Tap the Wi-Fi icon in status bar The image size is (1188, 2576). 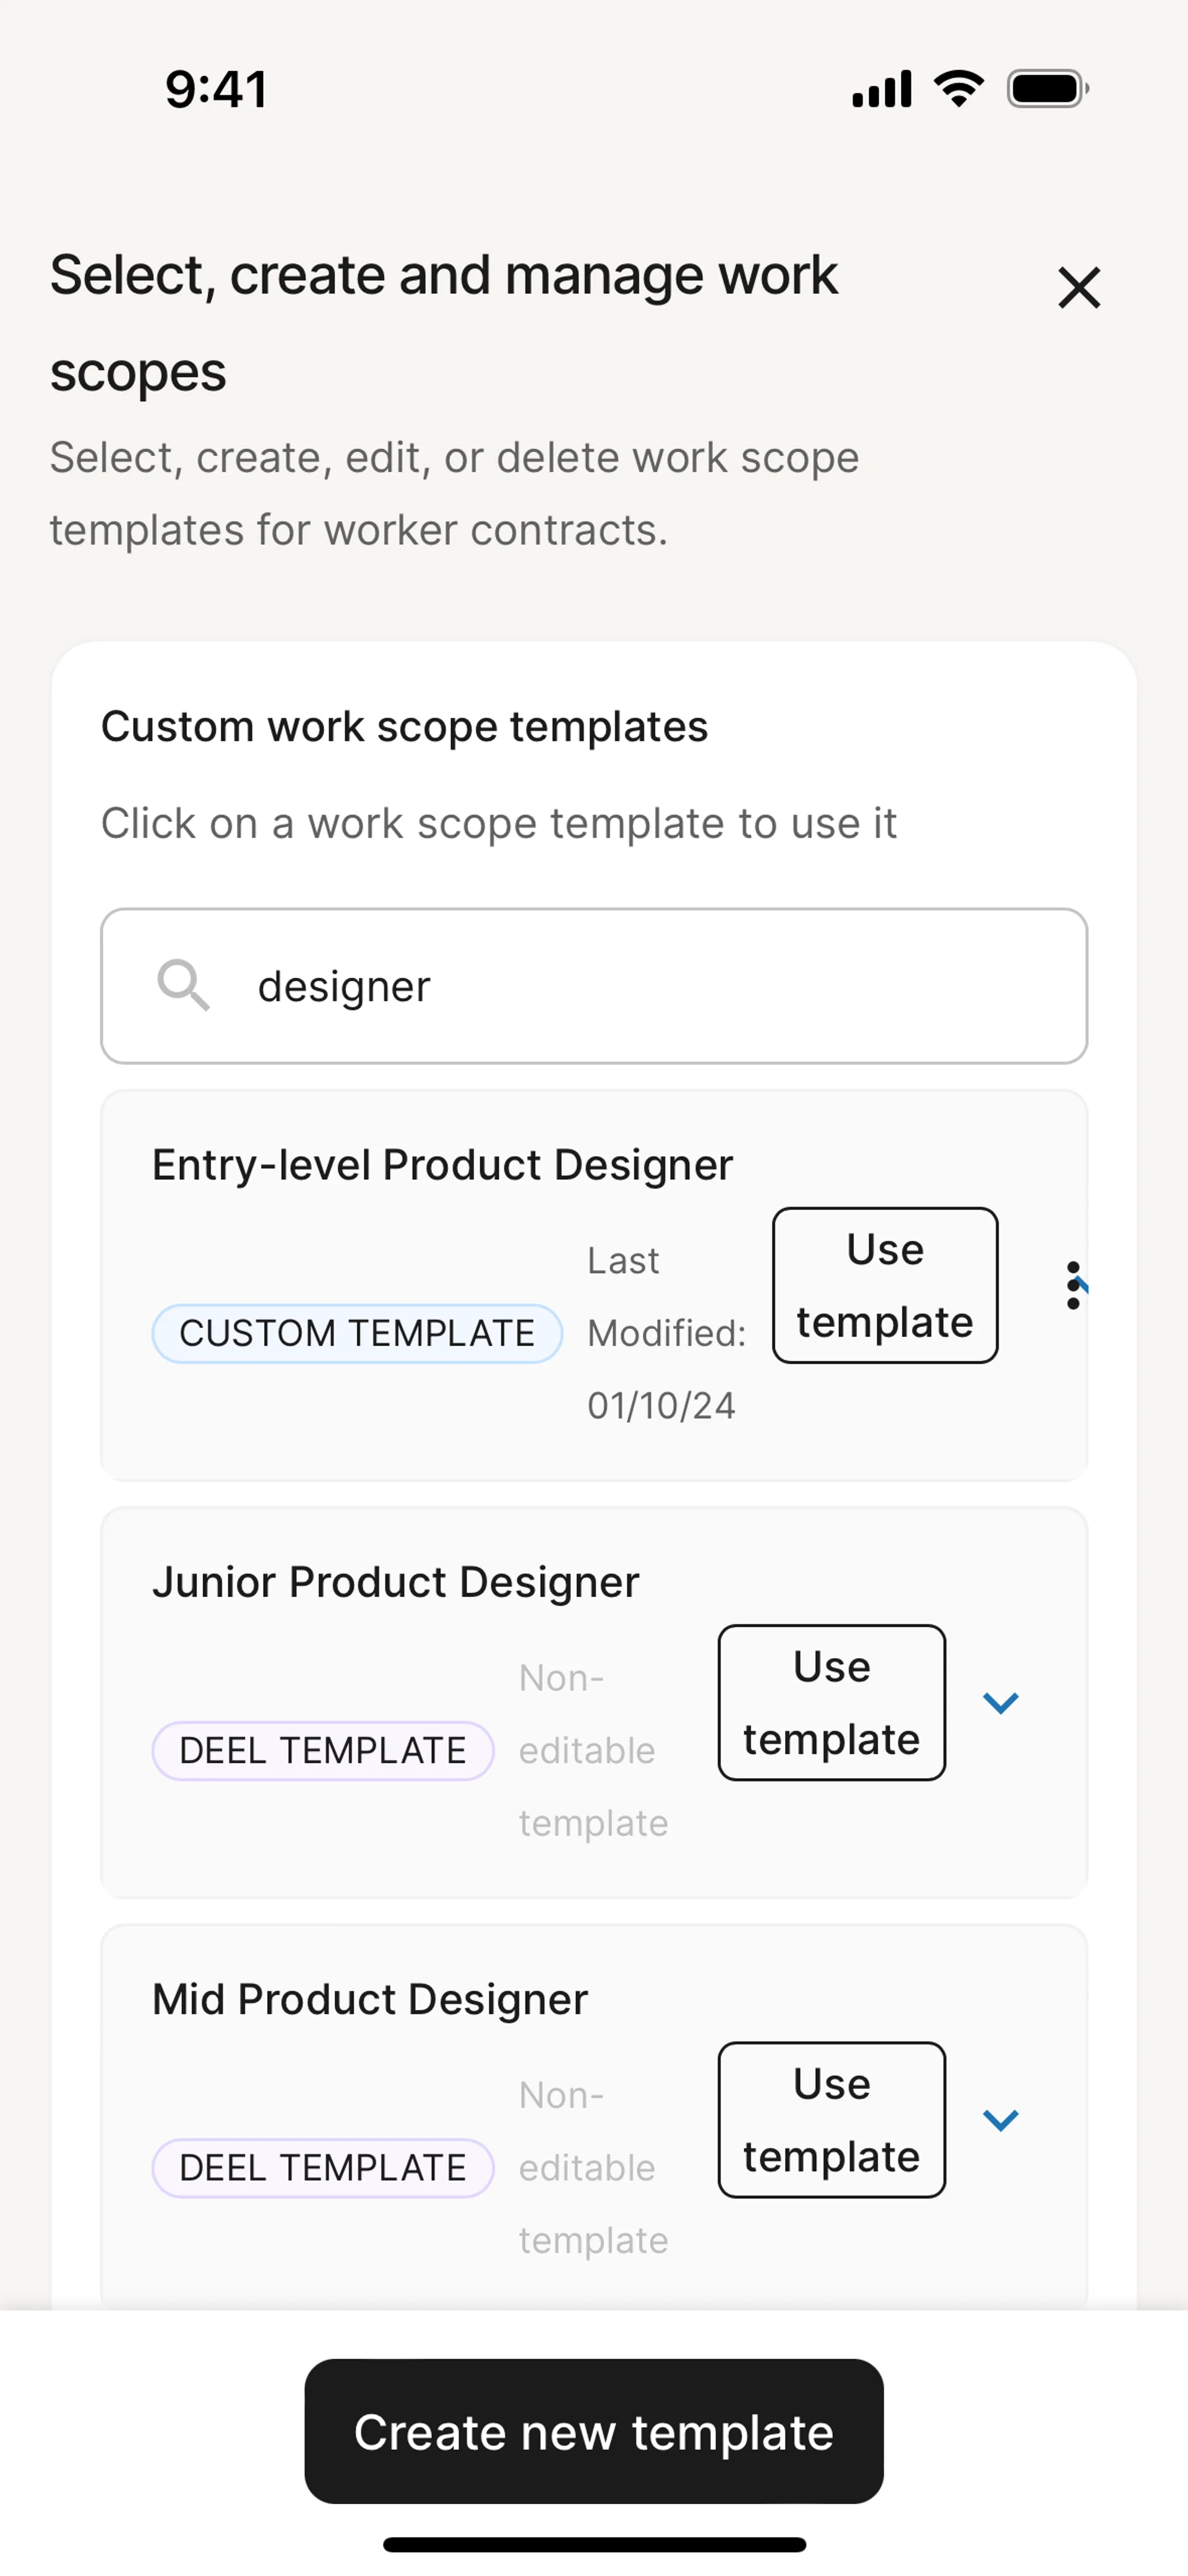(x=958, y=89)
